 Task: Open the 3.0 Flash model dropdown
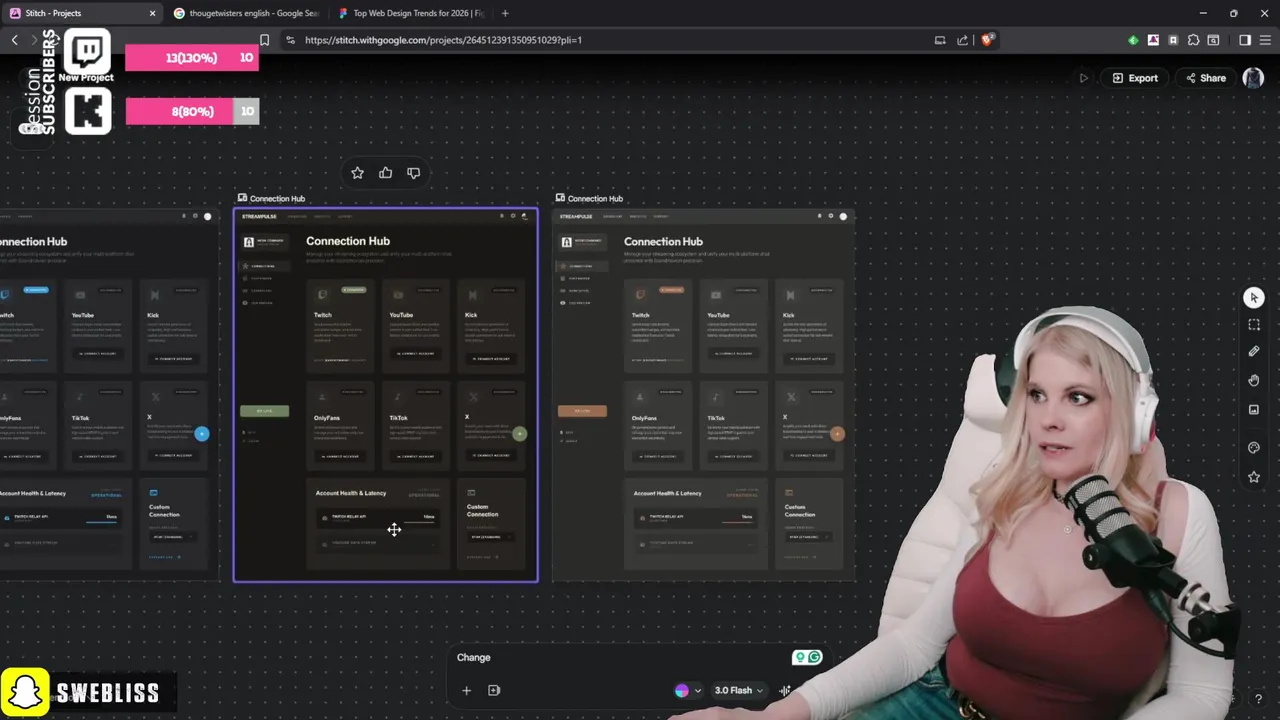click(x=739, y=690)
